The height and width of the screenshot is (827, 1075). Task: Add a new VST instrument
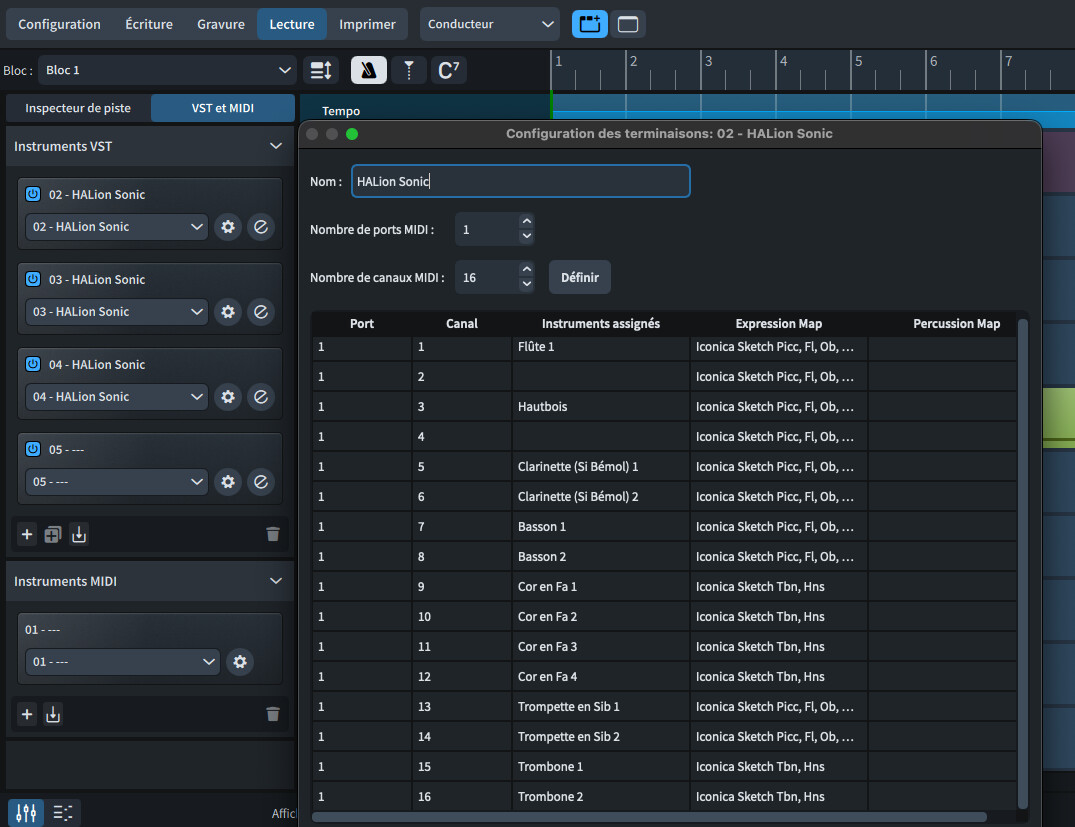[27, 534]
